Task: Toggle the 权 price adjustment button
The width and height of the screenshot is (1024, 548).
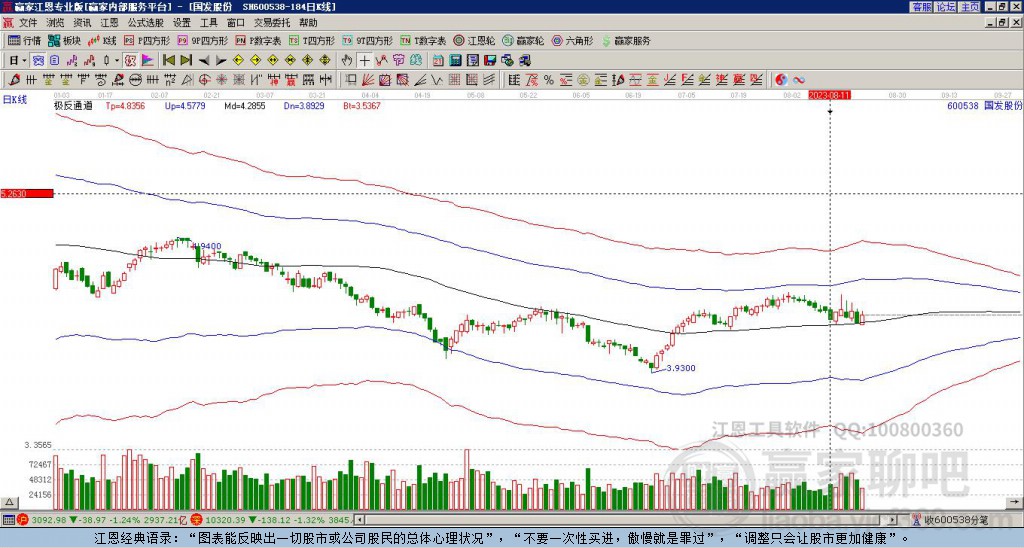Action: [130, 61]
